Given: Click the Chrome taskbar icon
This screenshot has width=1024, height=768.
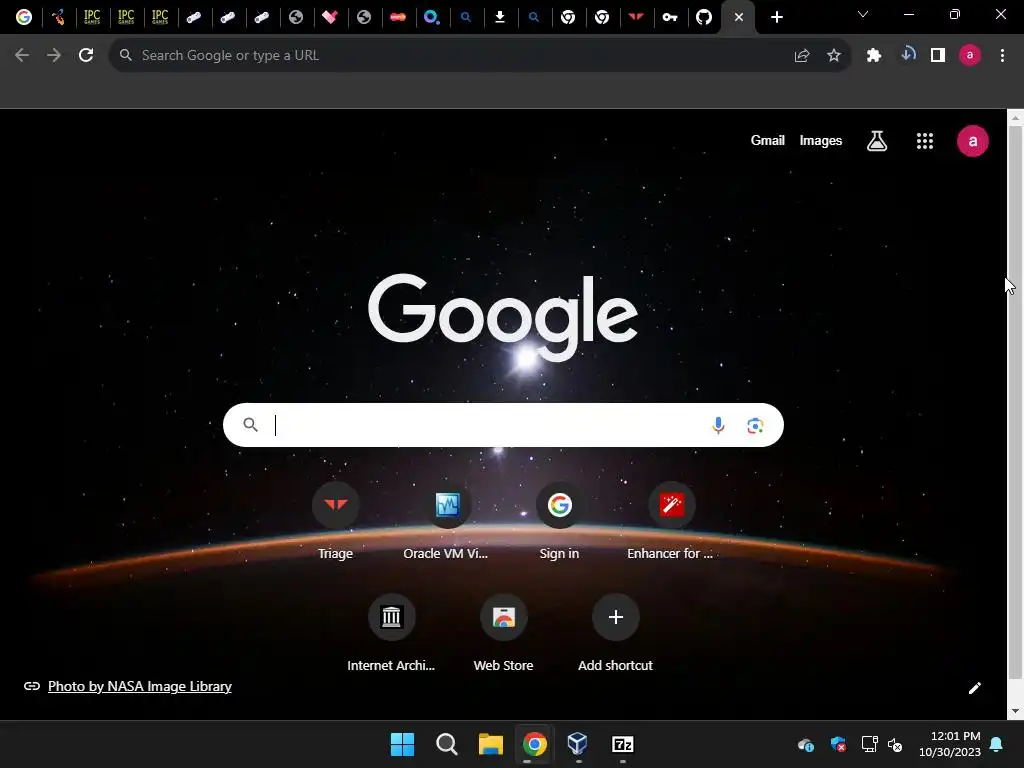Looking at the screenshot, I should 534,744.
